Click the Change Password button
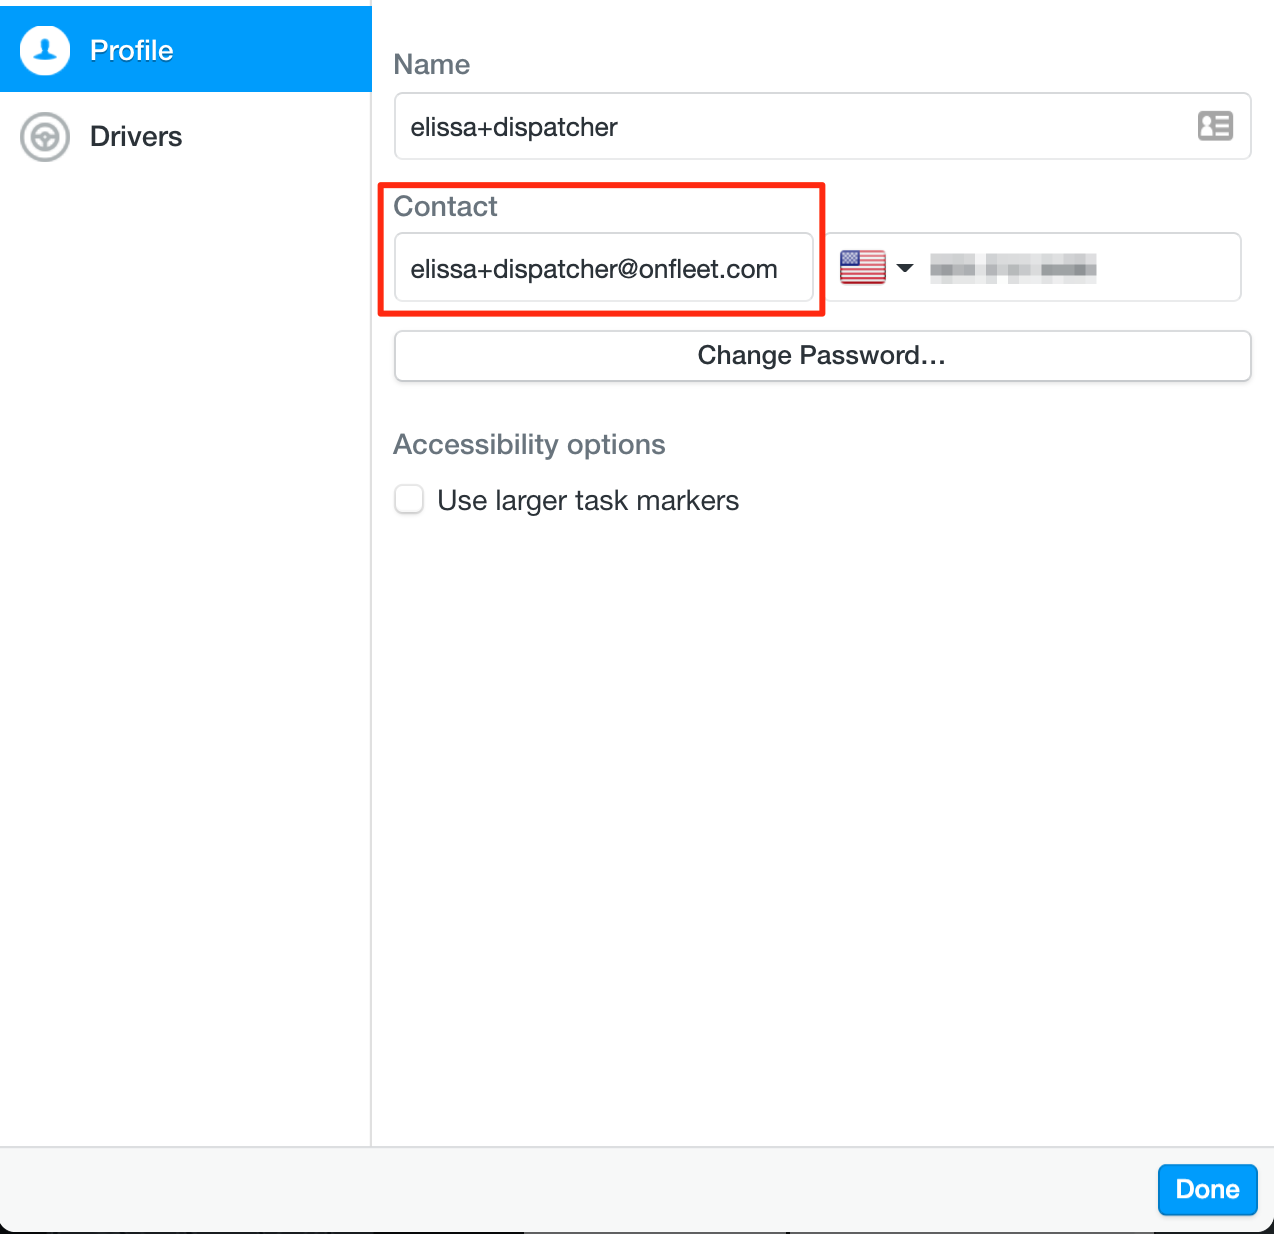The width and height of the screenshot is (1274, 1234). click(822, 356)
